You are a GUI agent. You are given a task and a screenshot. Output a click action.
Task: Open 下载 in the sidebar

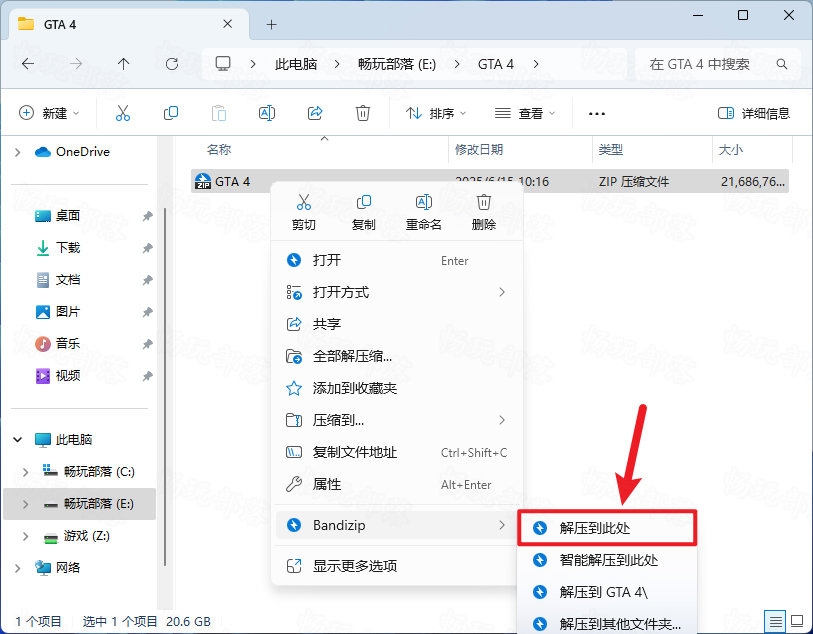click(x=68, y=248)
